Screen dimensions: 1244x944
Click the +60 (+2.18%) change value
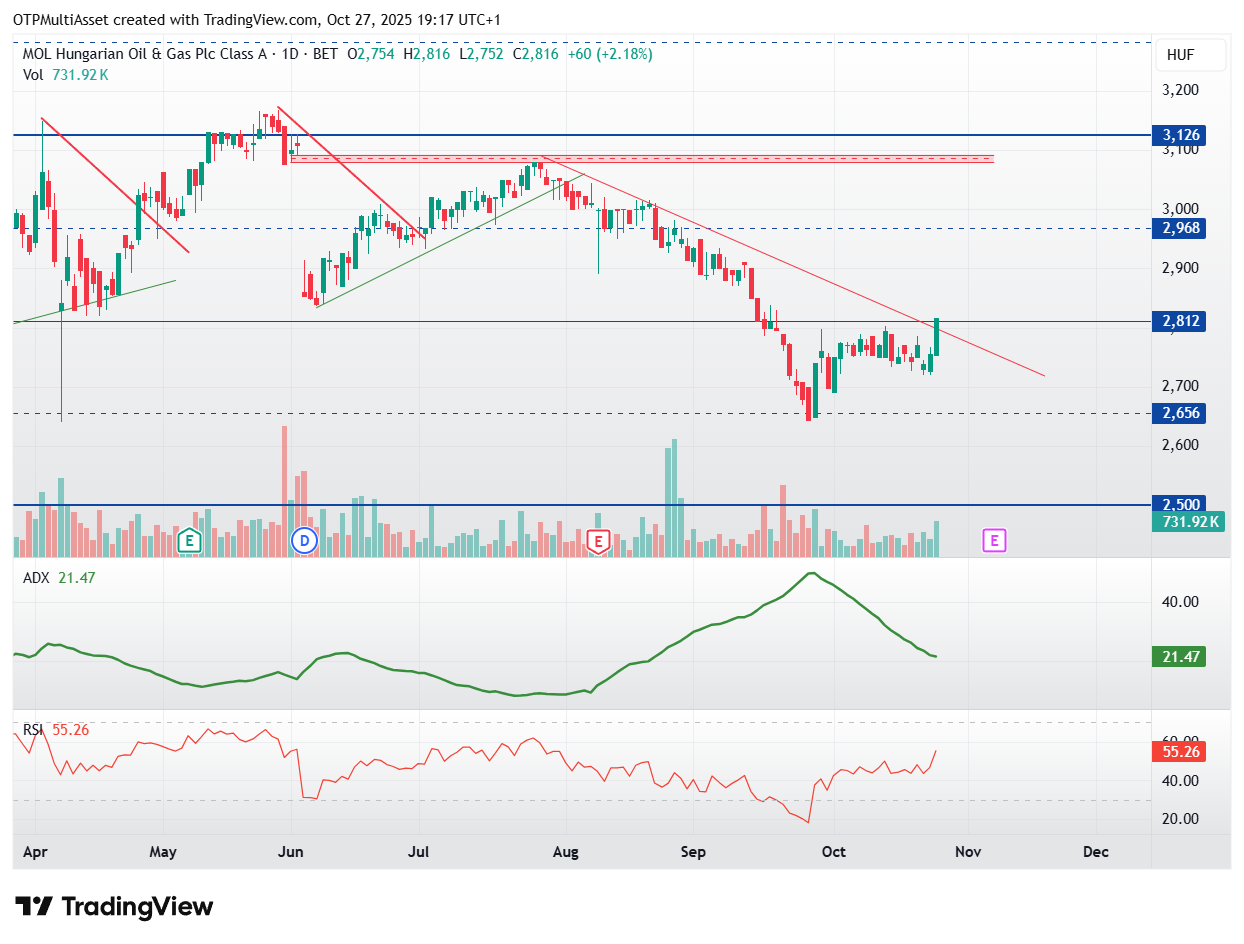[610, 54]
